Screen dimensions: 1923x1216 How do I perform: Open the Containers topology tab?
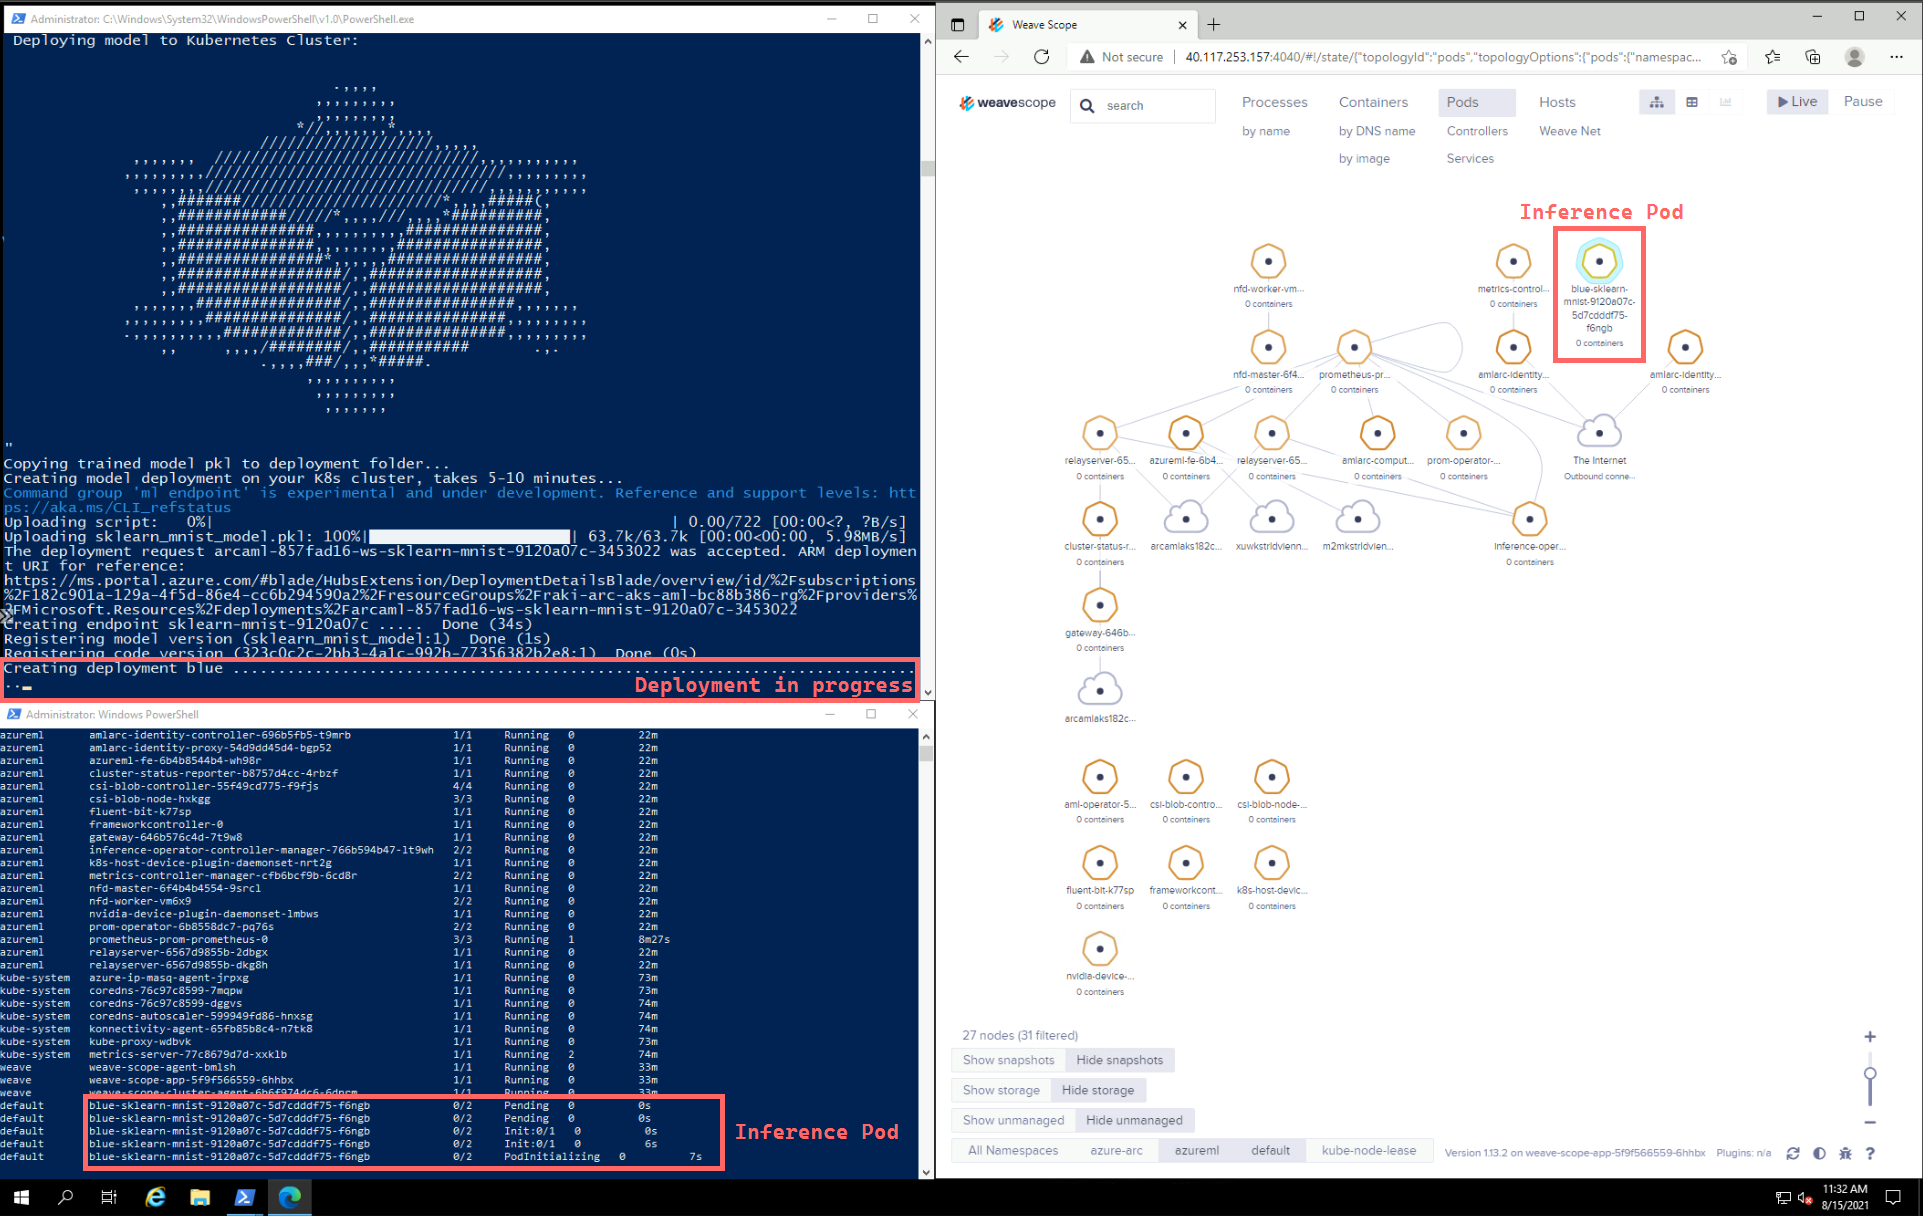tap(1372, 102)
